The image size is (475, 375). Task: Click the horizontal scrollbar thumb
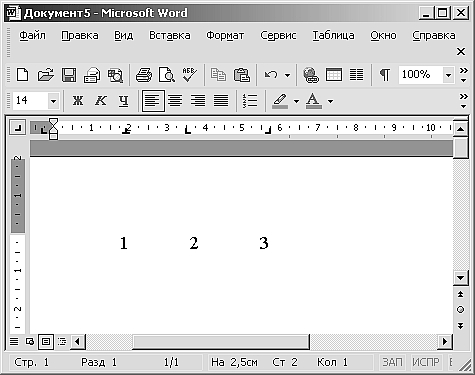221,342
